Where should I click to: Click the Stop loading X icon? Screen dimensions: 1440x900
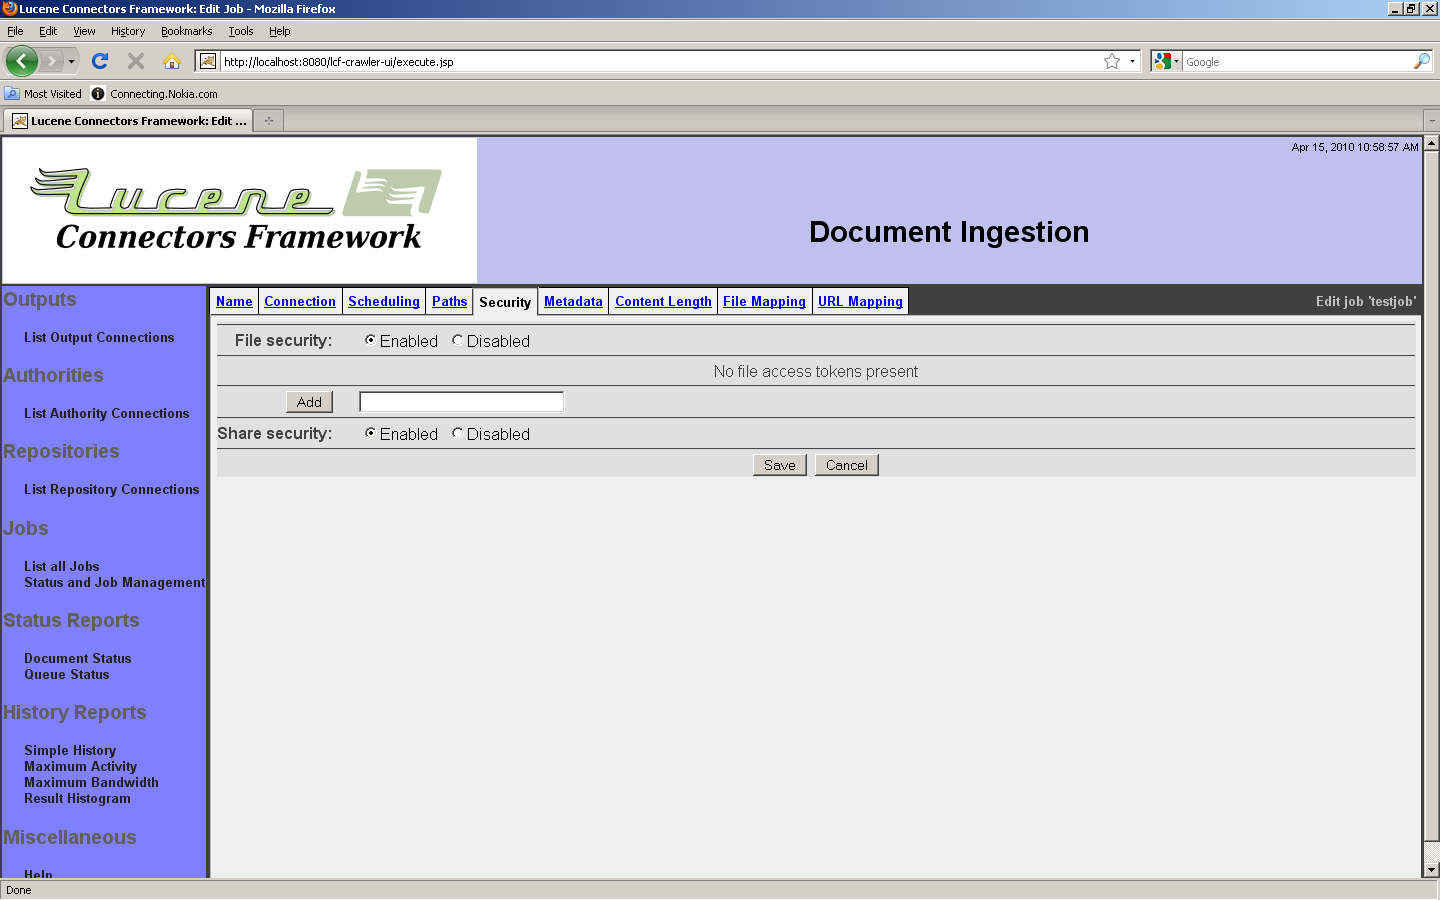point(136,61)
